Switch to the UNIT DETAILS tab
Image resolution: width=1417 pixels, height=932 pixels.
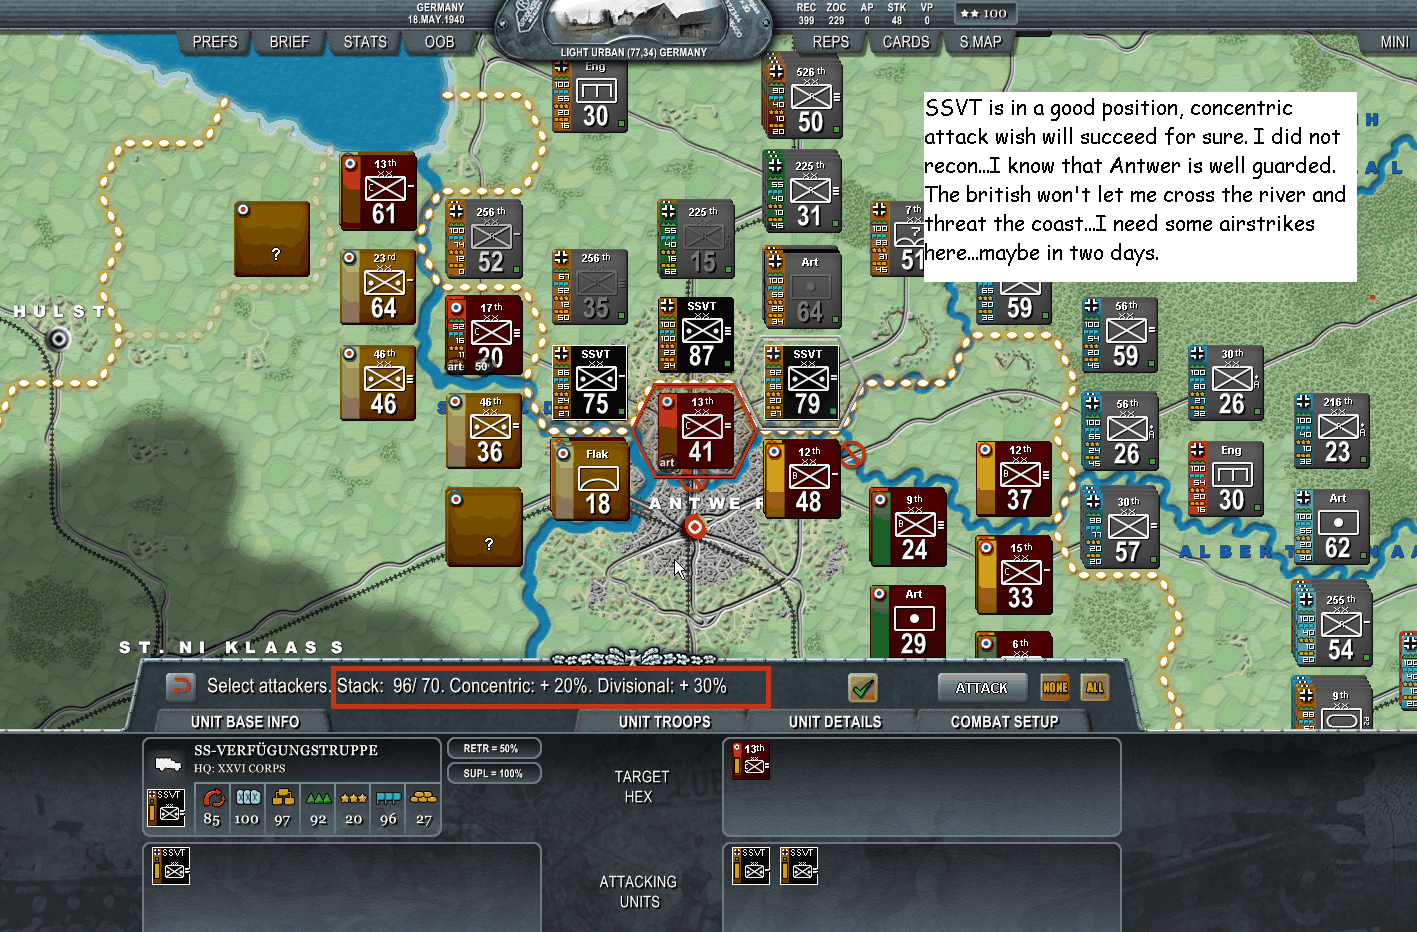coord(835,721)
